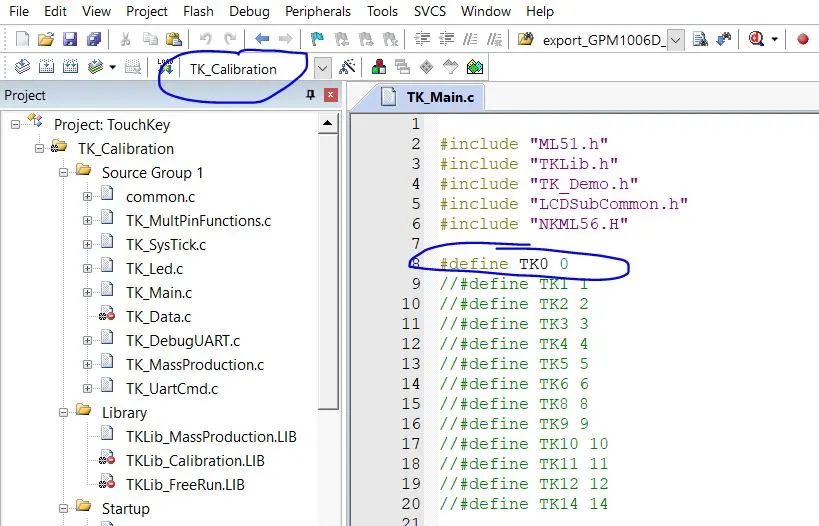Navigate backwards with the blue left arrow
Image resolution: width=819 pixels, height=526 pixels.
tap(262, 39)
